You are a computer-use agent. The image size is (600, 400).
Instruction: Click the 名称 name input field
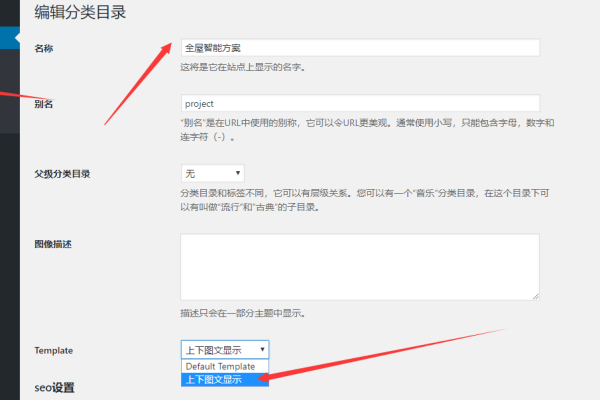[360, 47]
